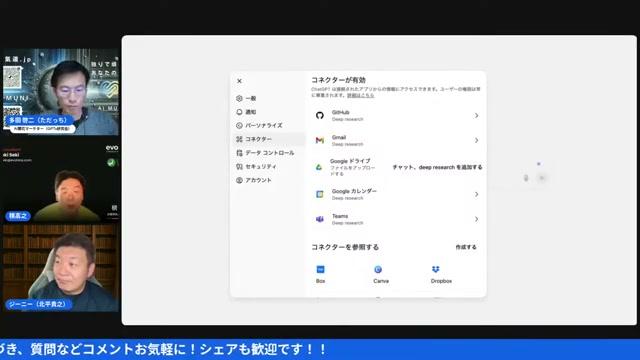The height and width of the screenshot is (360, 640).
Task: Select the ジーニー participant video thumbnail
Action: 61,268
